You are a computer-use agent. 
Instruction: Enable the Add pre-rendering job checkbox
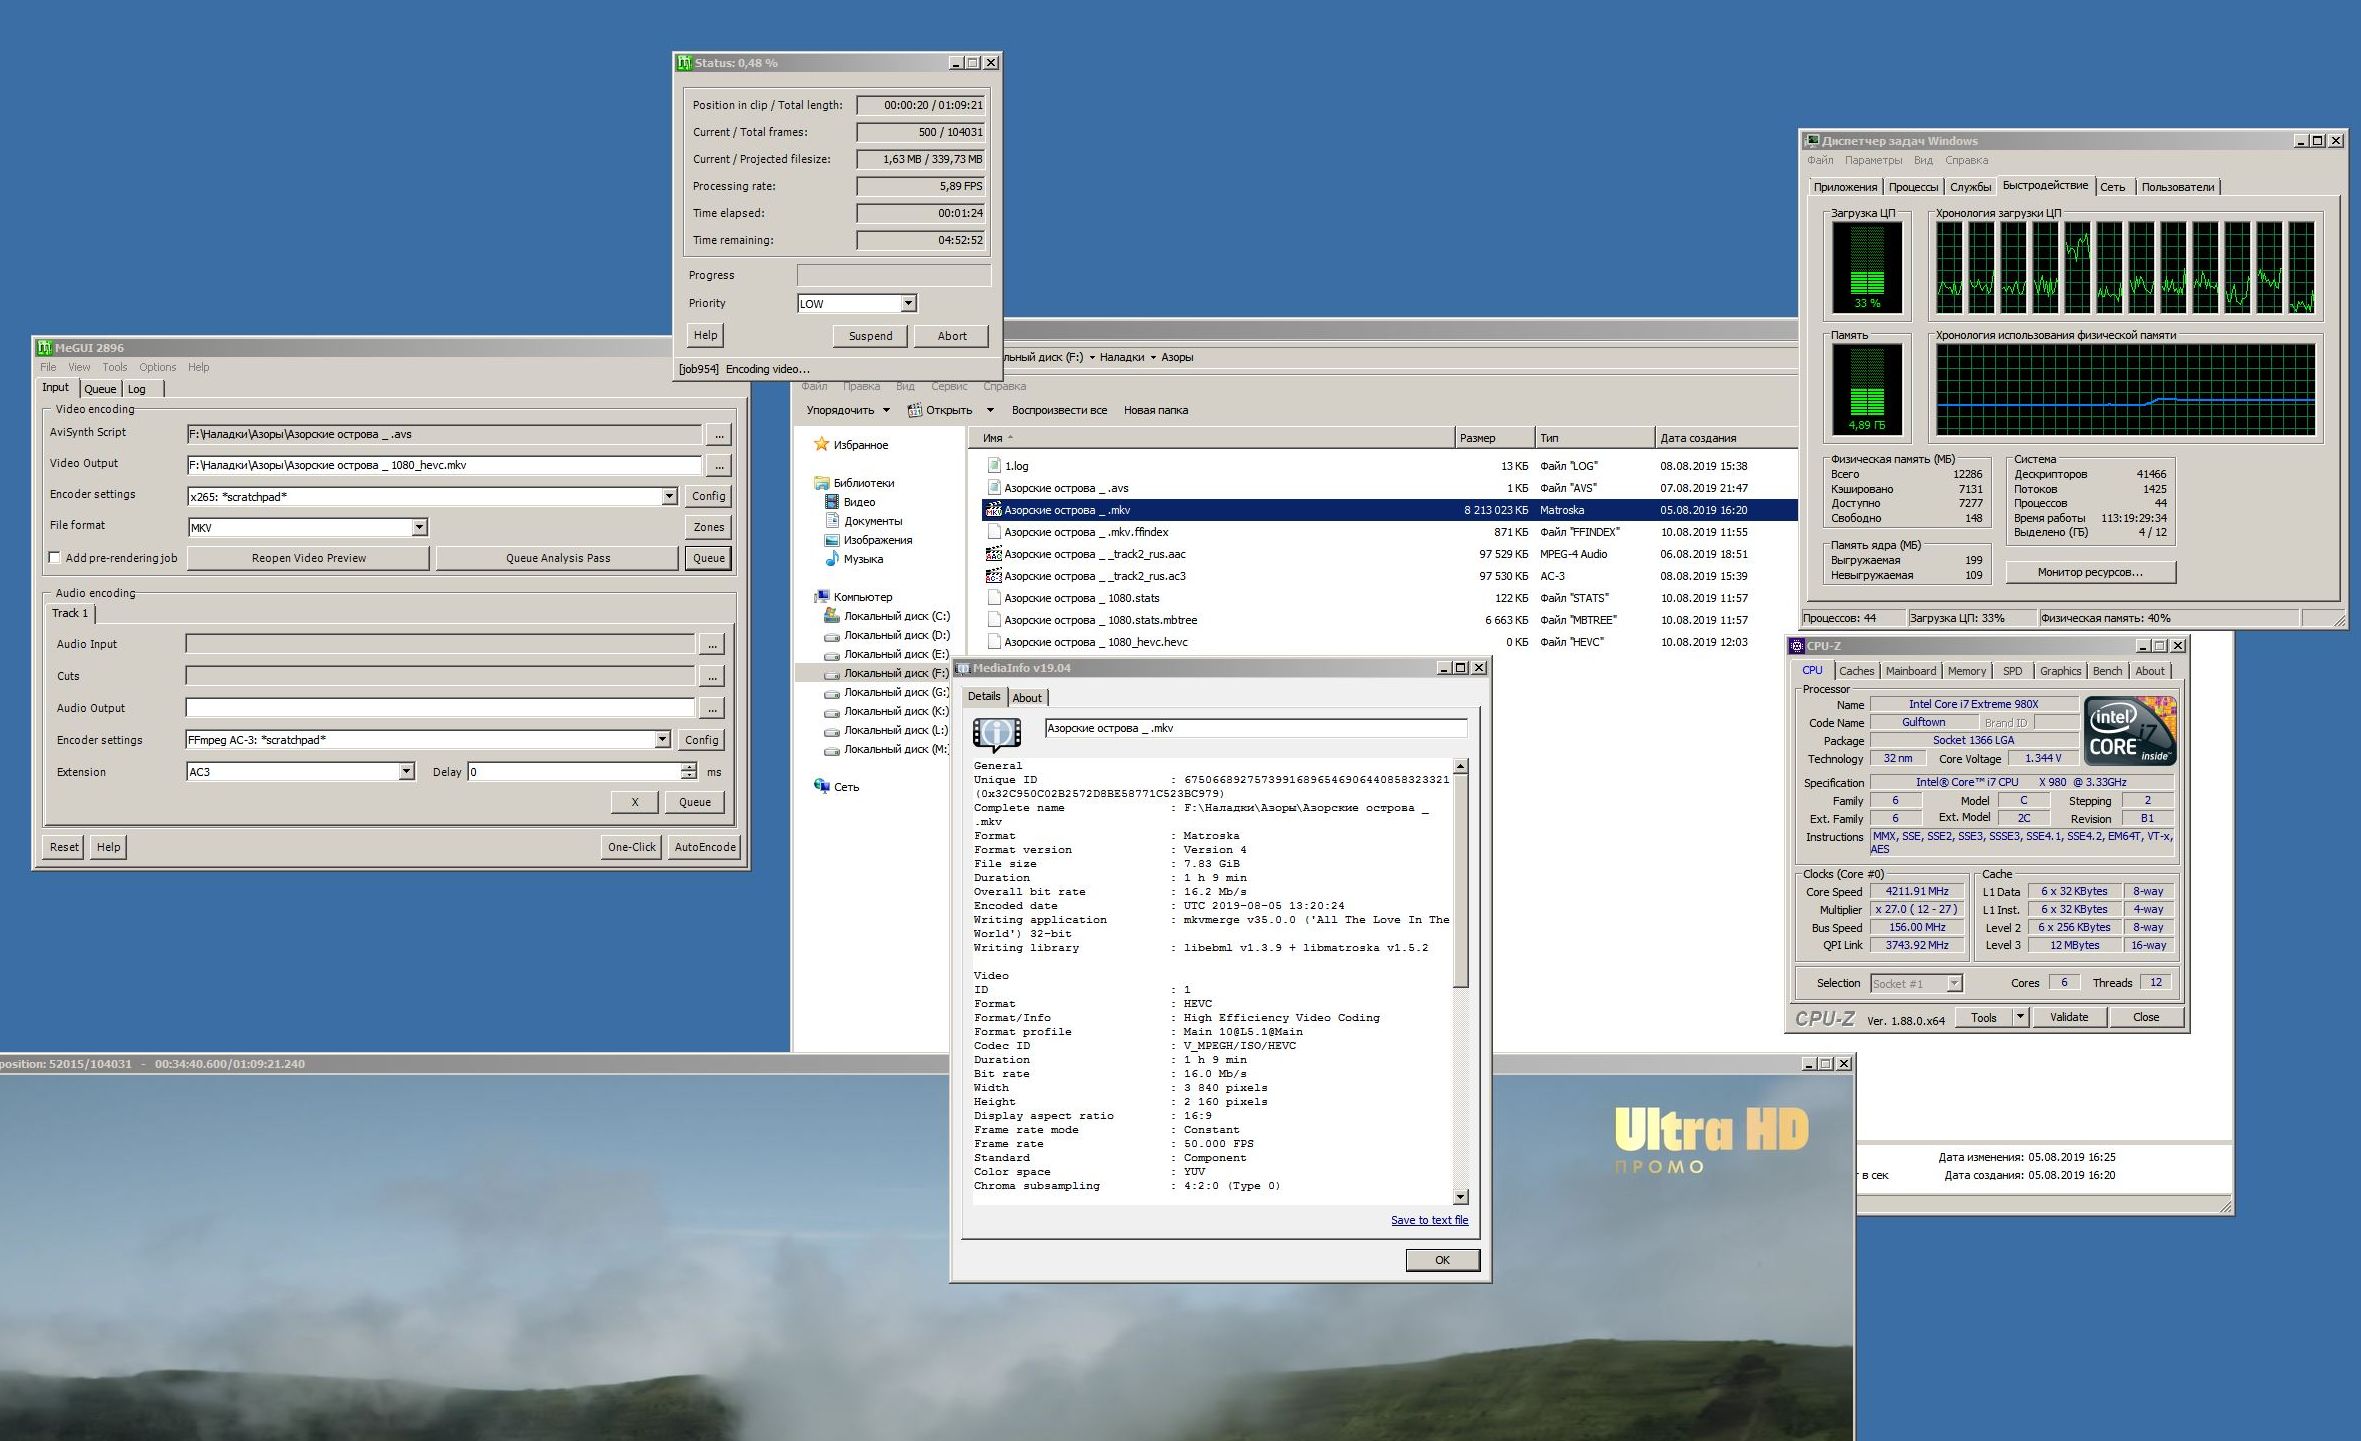(55, 558)
